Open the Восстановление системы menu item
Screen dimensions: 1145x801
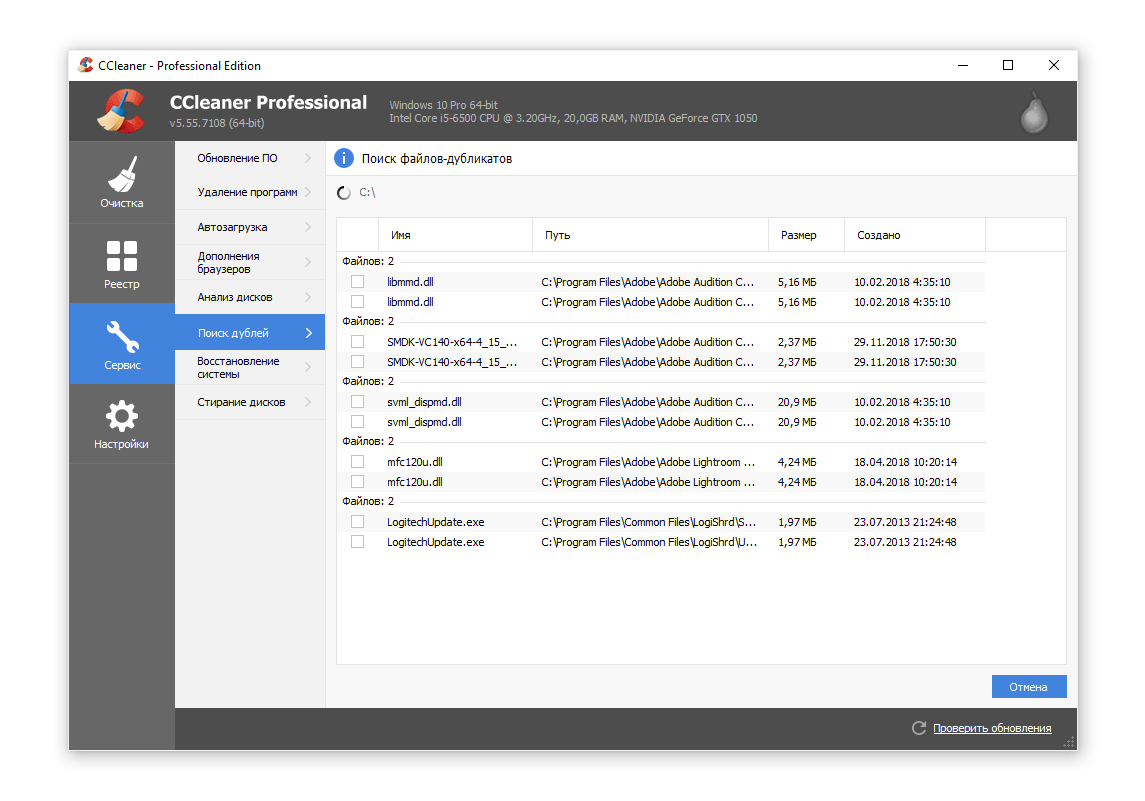[250, 367]
